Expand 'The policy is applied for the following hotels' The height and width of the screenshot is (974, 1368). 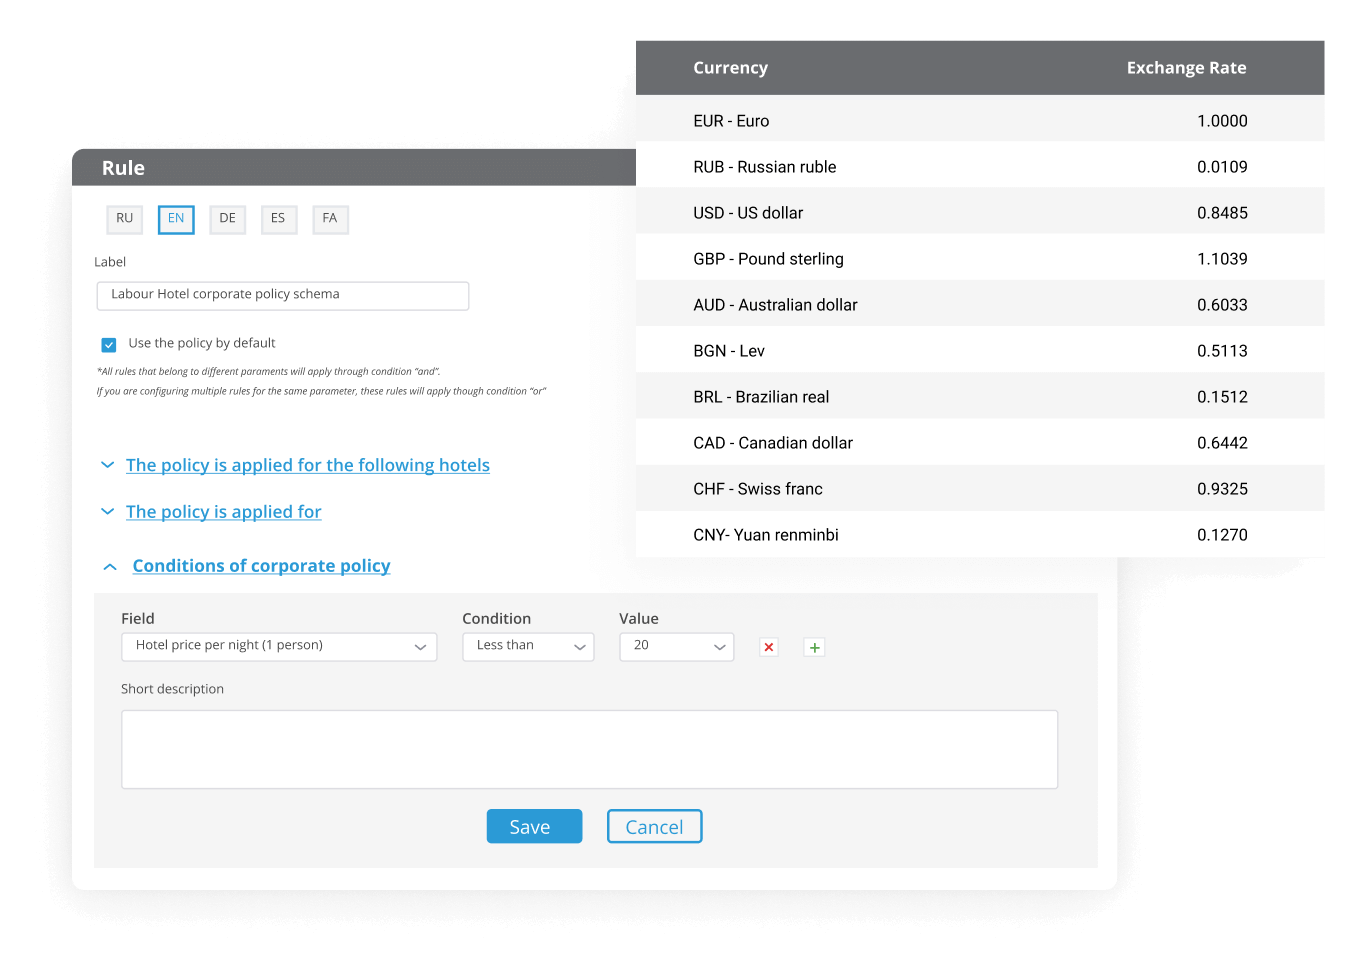[307, 465]
